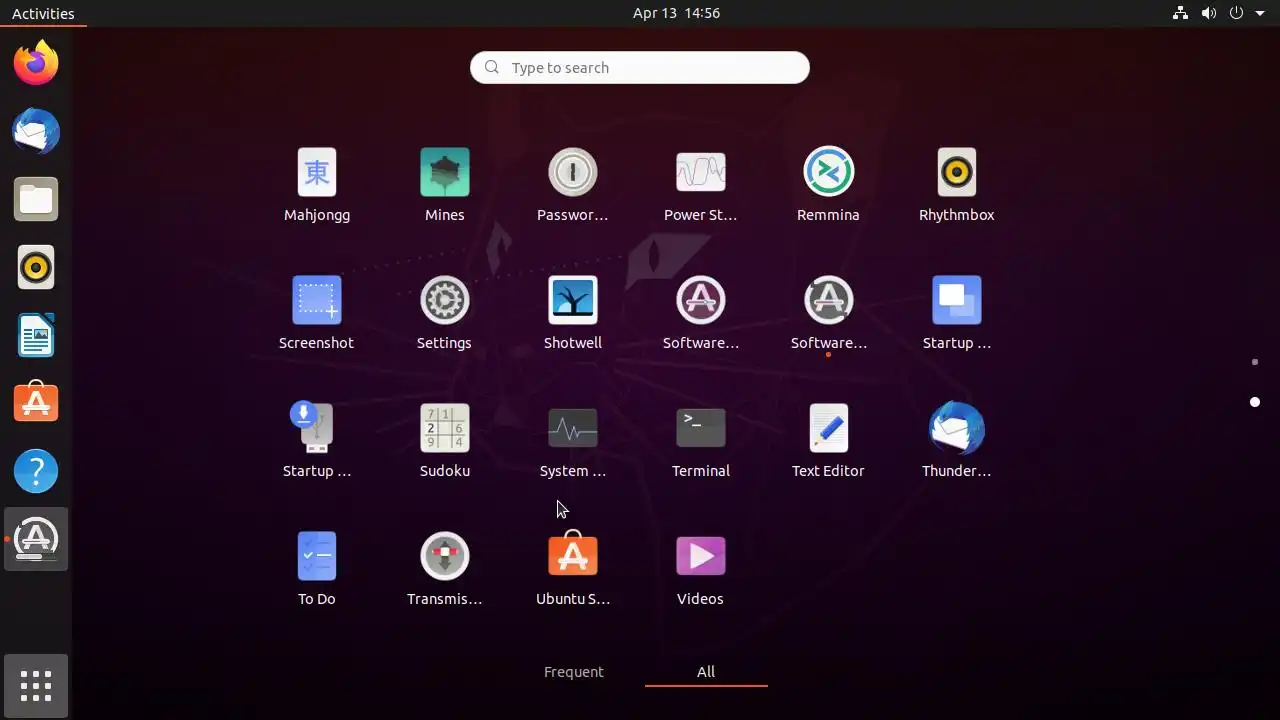Open Passwords and Keys app
Viewport: 1280px width, 720px height.
[x=573, y=185]
